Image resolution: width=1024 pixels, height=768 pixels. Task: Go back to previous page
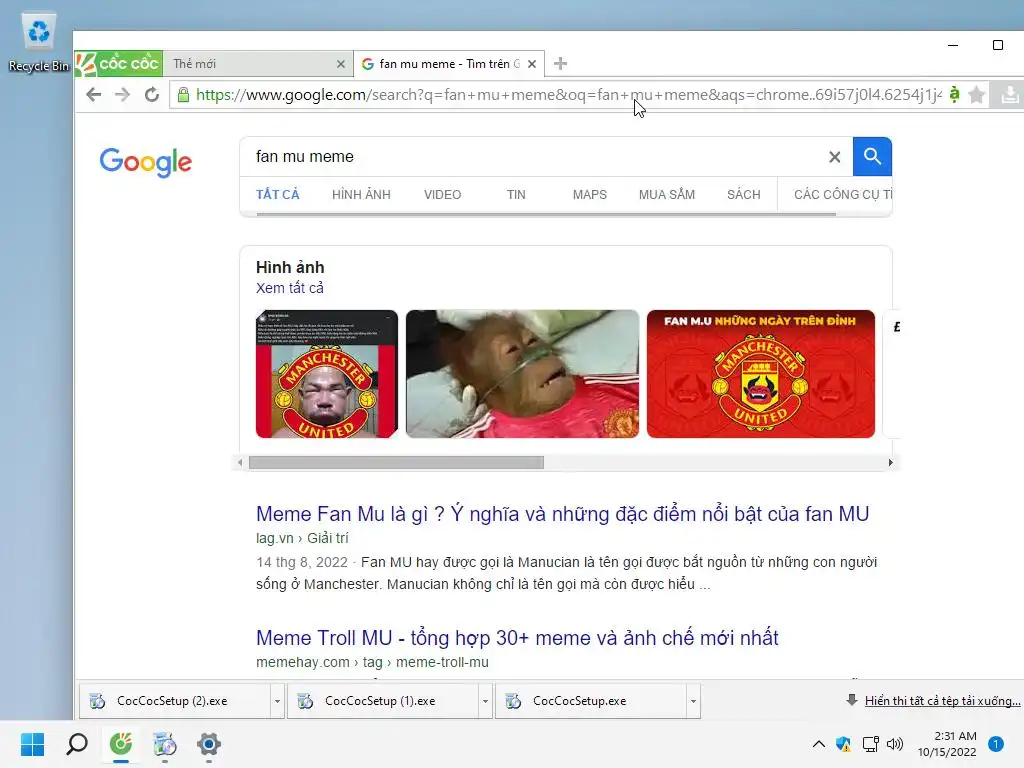click(93, 95)
